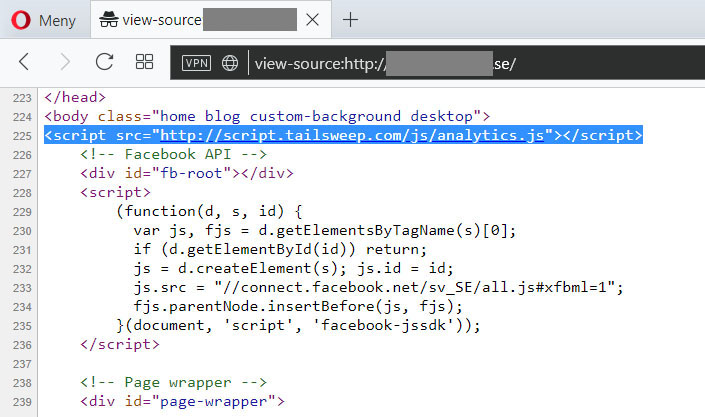Click the closing </script> tag on line 236
Viewport: 705px width, 417px height.
coord(120,345)
